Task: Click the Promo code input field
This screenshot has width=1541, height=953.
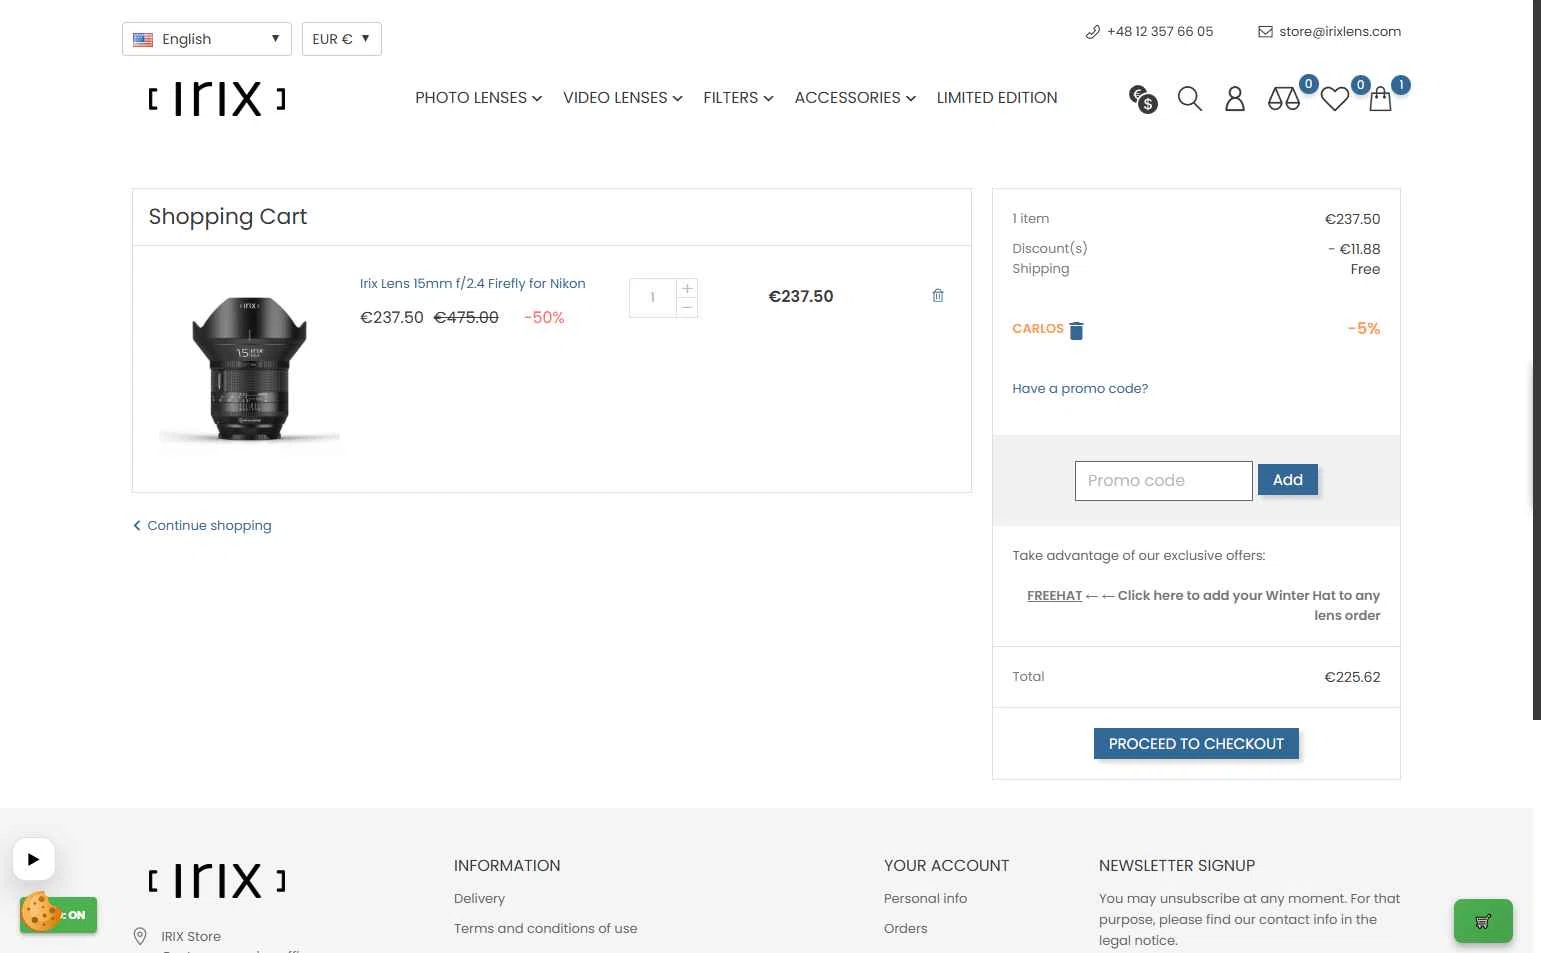Action: (1163, 481)
